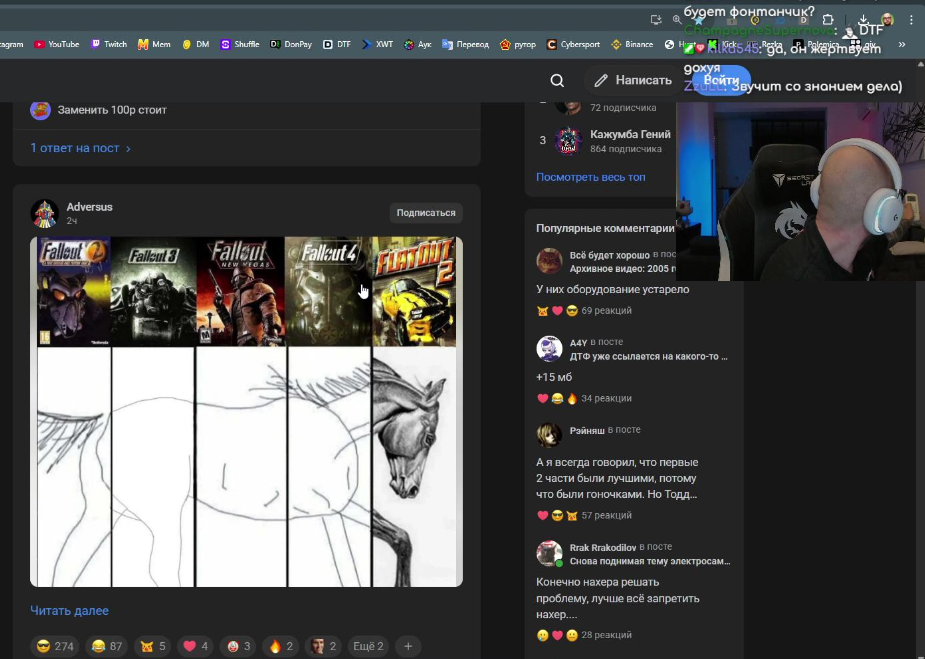
Task: Click the Рэйняш avatar
Action: (x=549, y=435)
